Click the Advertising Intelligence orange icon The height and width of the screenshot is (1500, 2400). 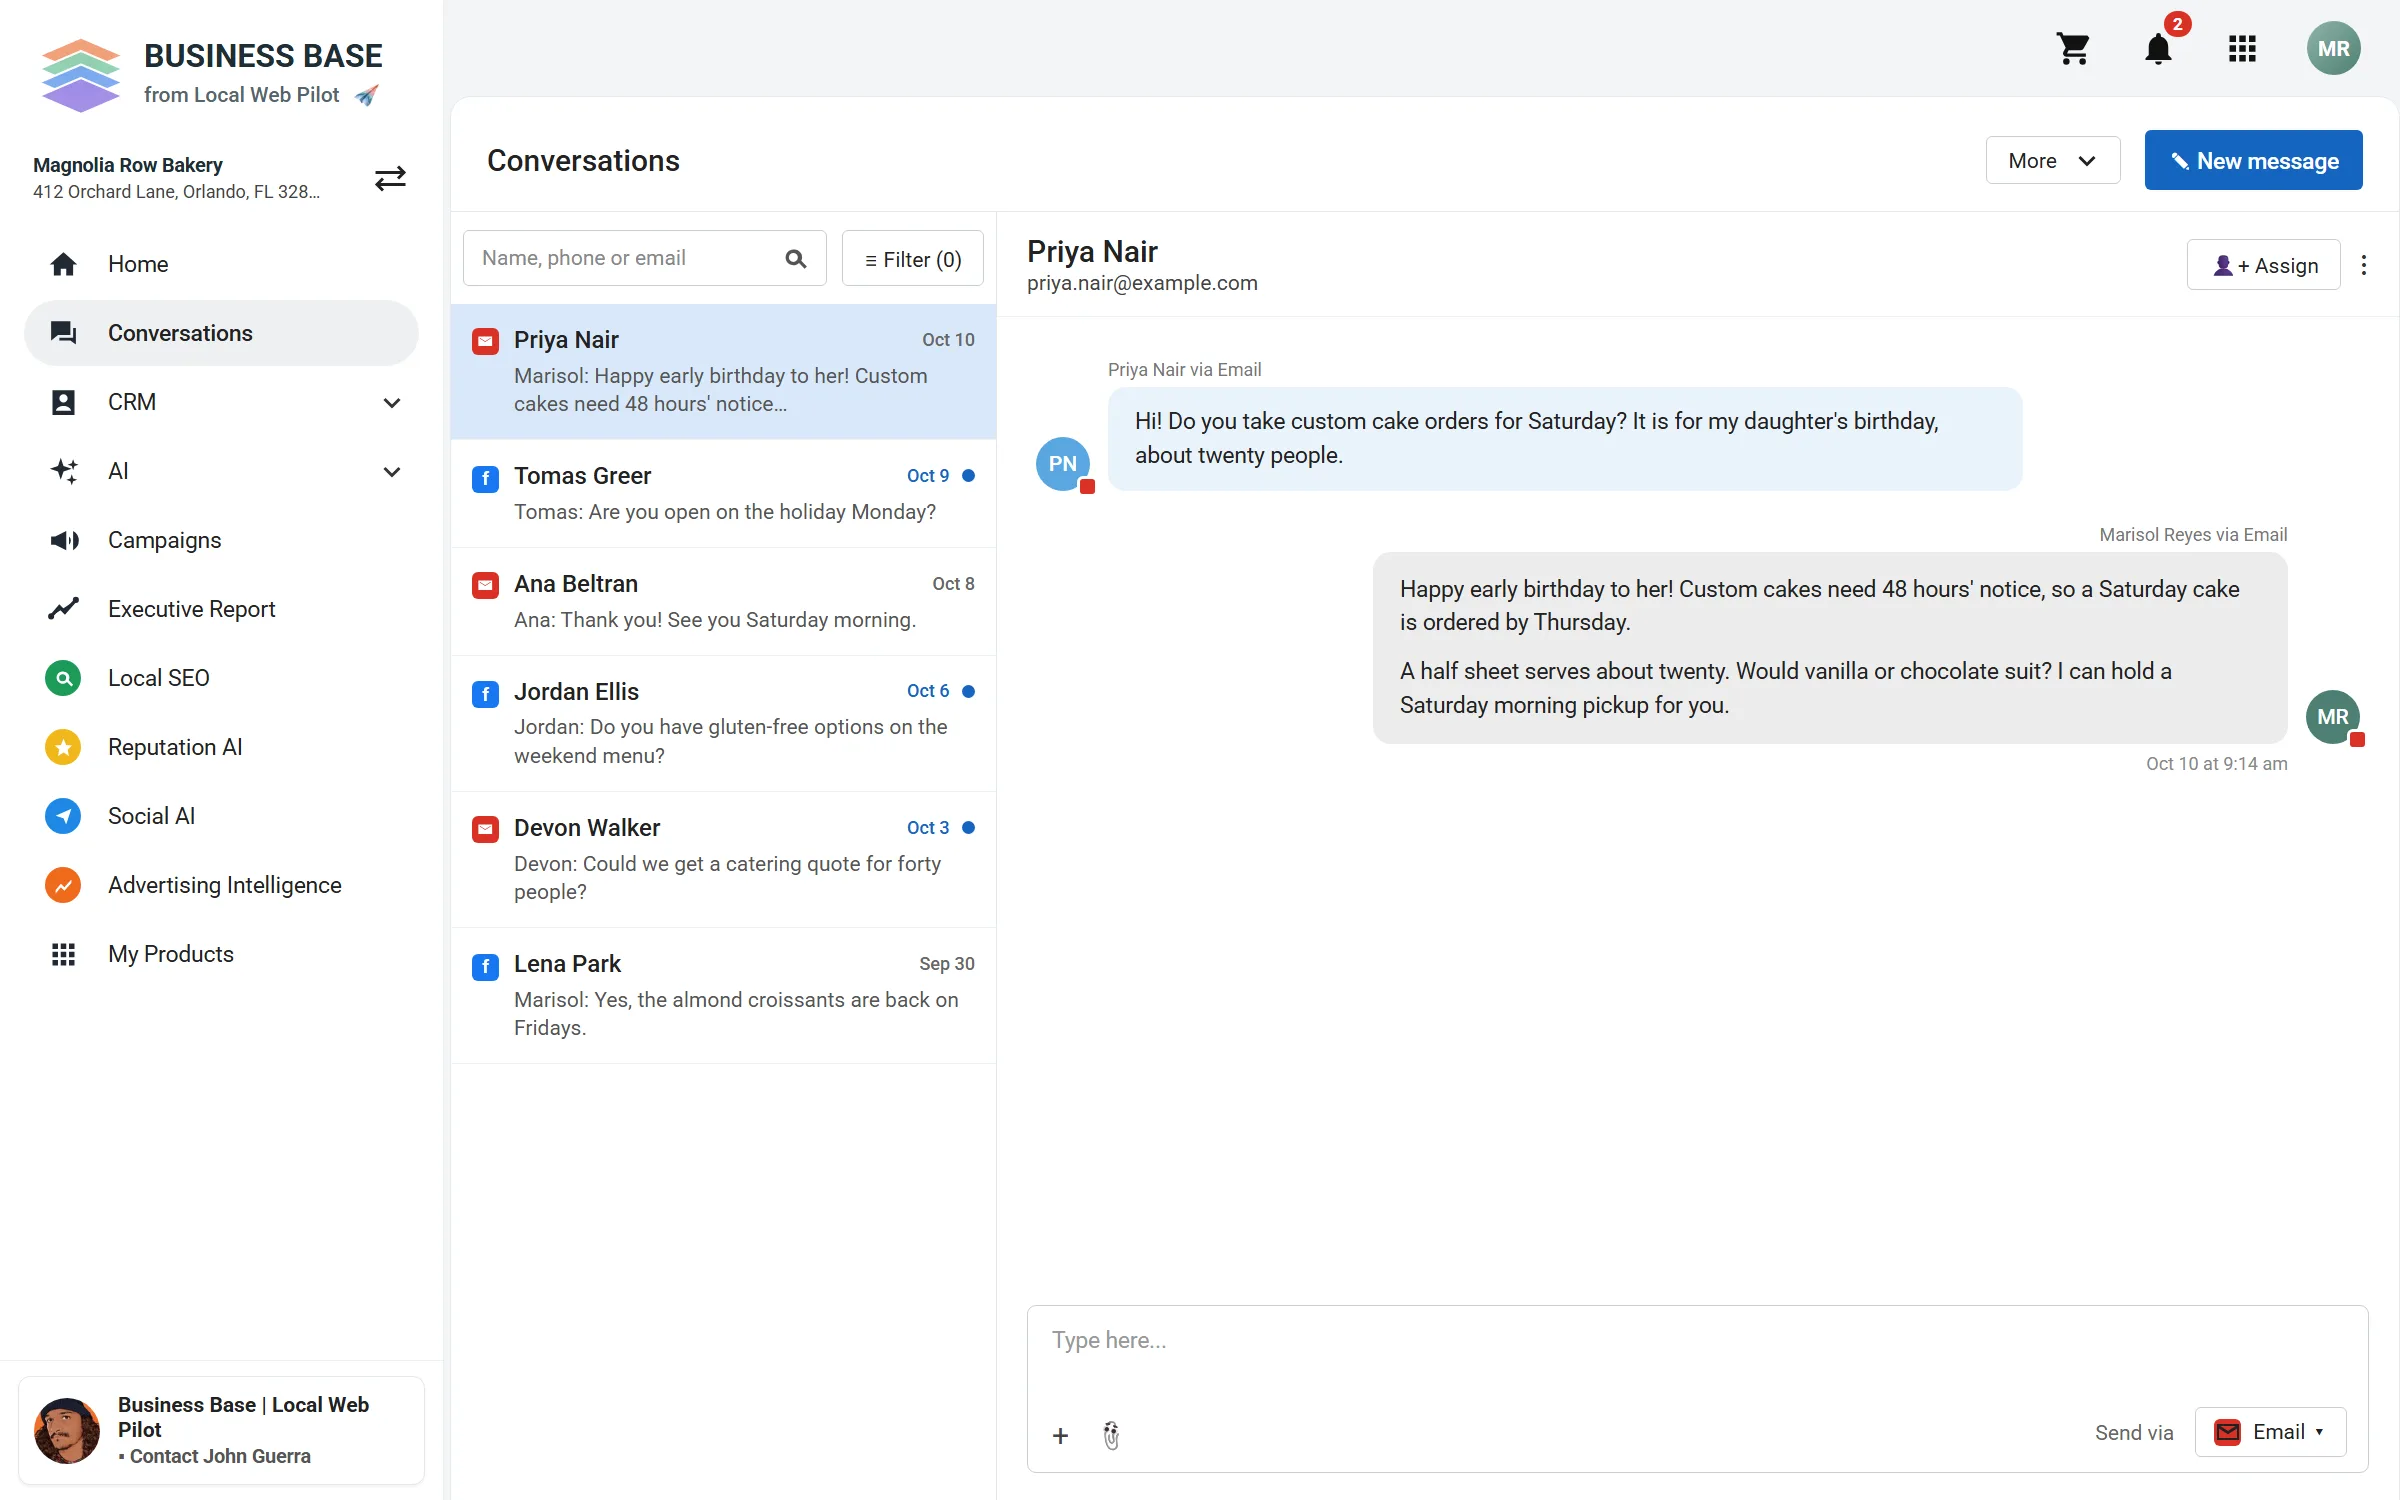click(63, 885)
